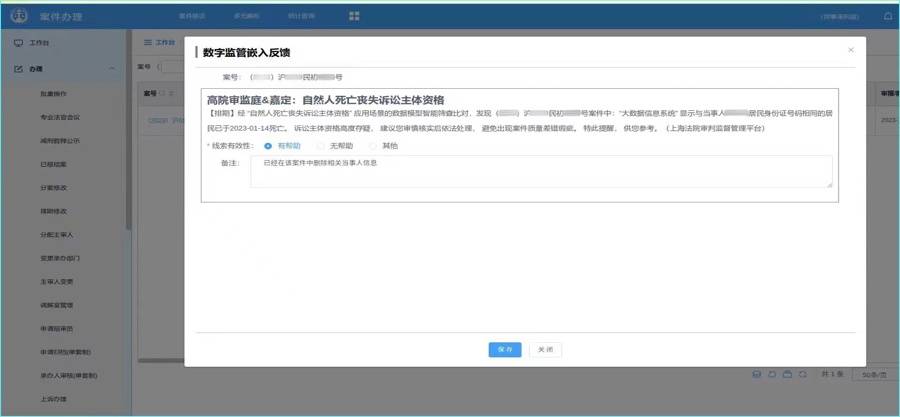Viewport: 900px width, 417px height.
Task: Click the first table toolbar icon at bottom
Action: point(756,373)
